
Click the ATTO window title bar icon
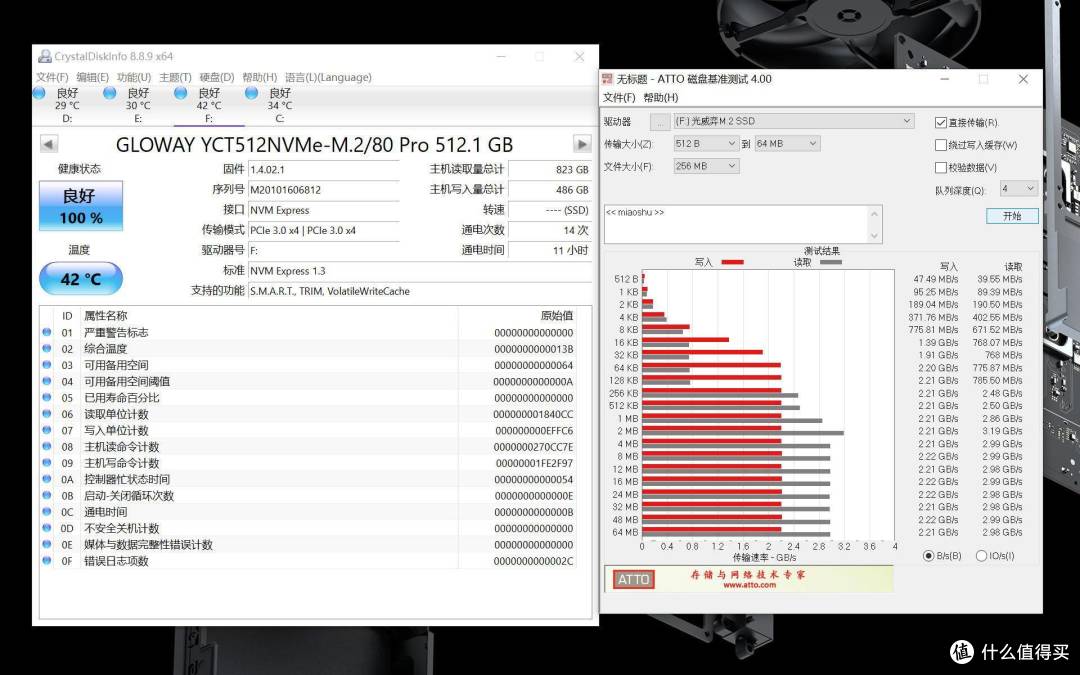tap(608, 79)
